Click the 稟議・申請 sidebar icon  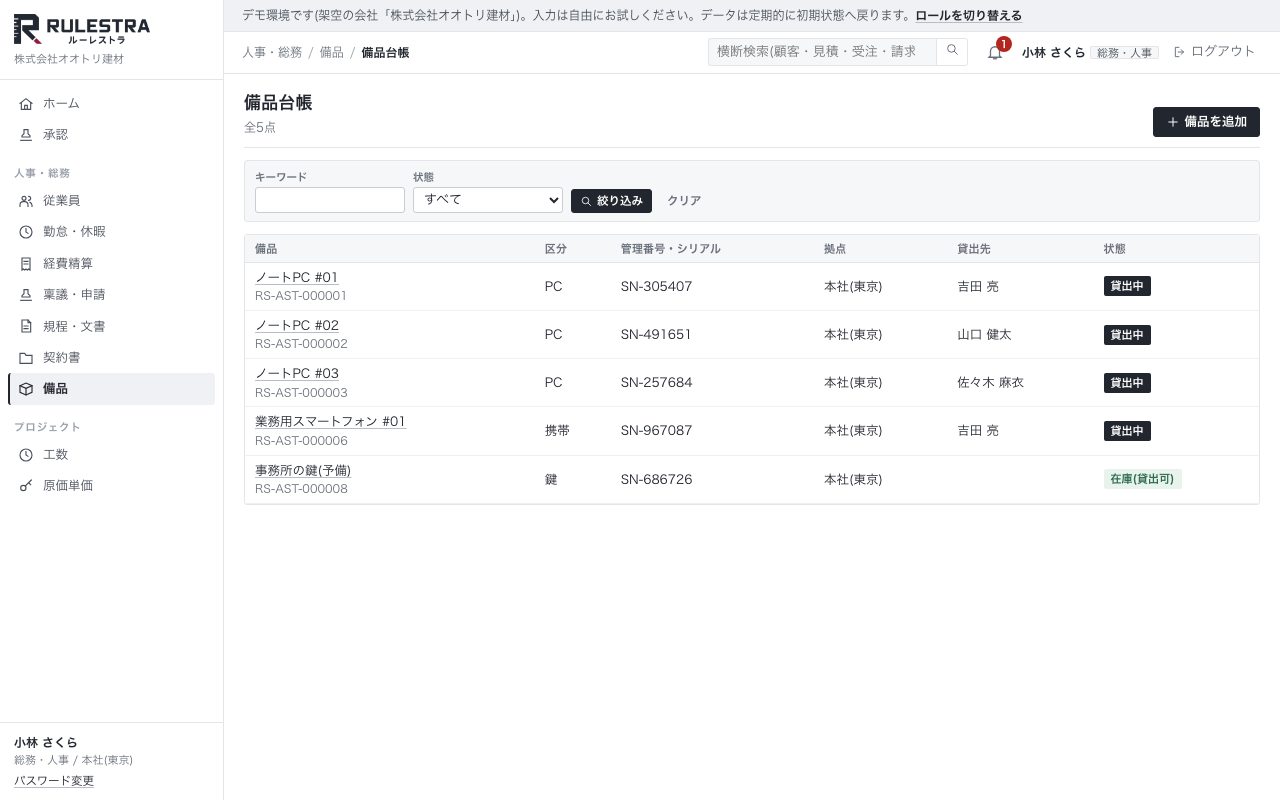(26, 295)
